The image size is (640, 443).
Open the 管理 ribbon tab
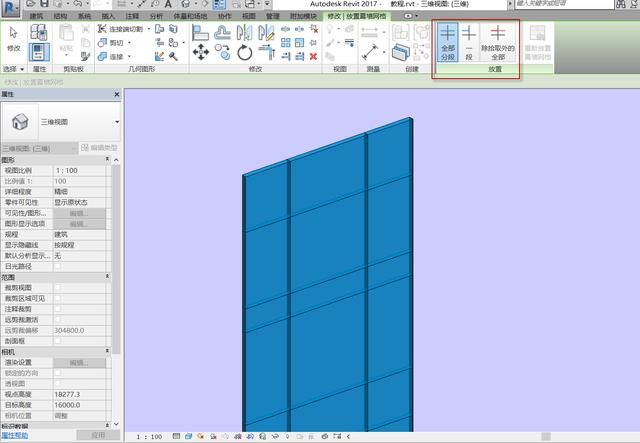tap(273, 16)
